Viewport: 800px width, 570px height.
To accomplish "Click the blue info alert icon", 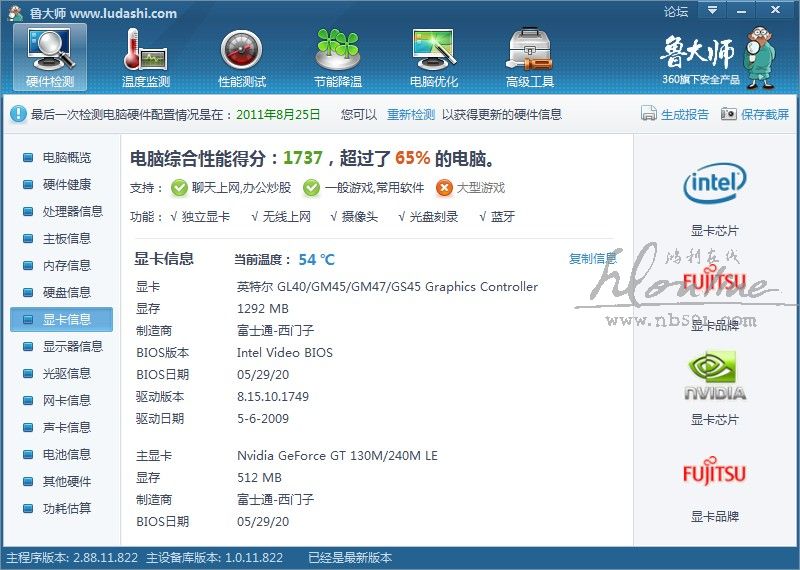I will click(x=18, y=114).
